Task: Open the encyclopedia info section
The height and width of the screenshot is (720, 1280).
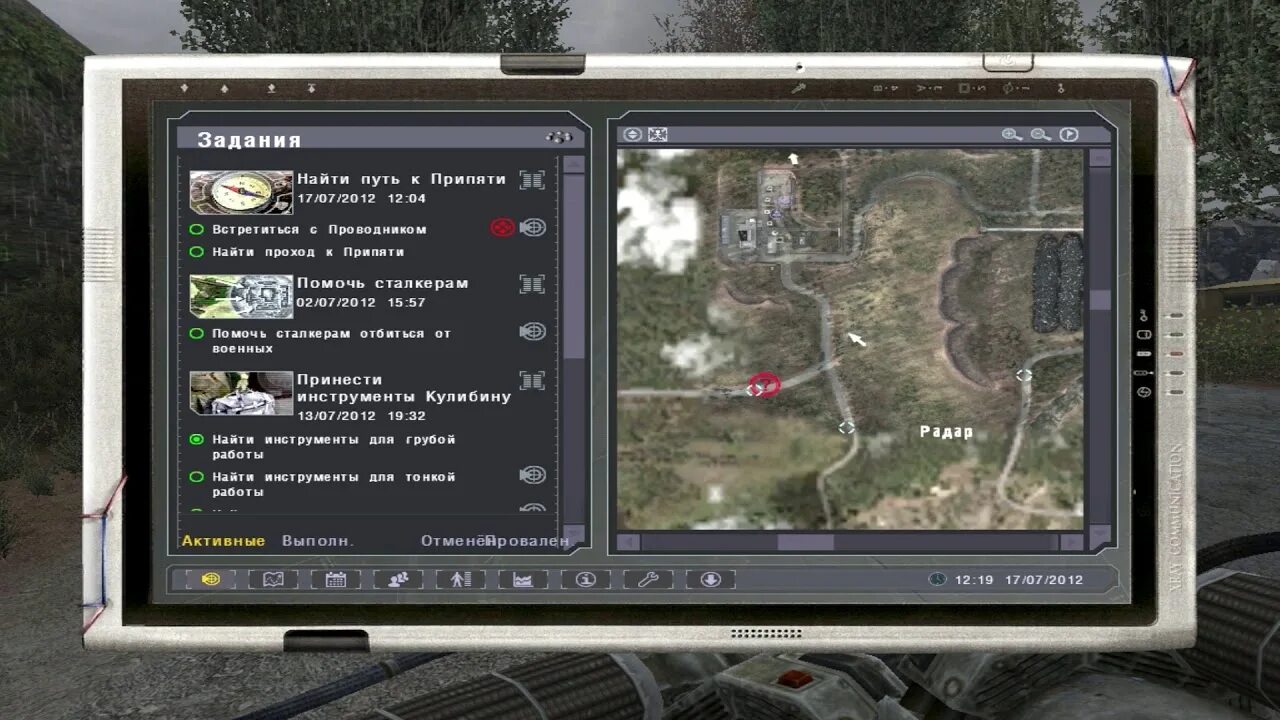Action: coord(586,579)
